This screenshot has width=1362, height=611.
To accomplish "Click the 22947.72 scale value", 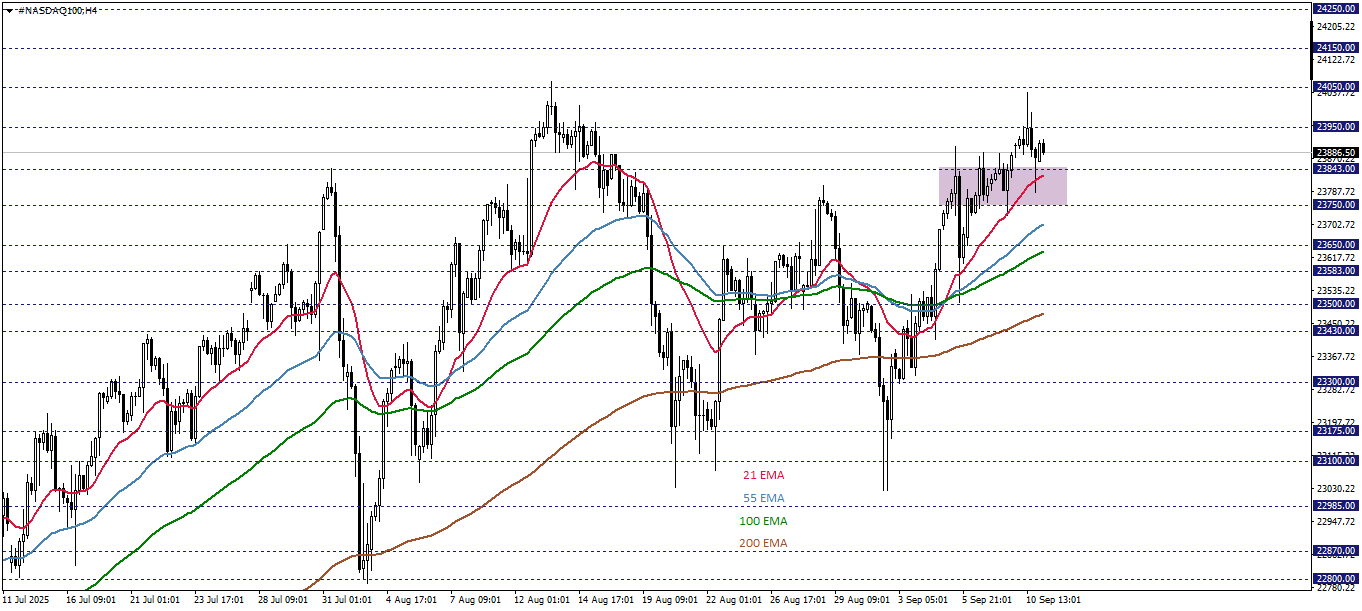I will (x=1336, y=522).
